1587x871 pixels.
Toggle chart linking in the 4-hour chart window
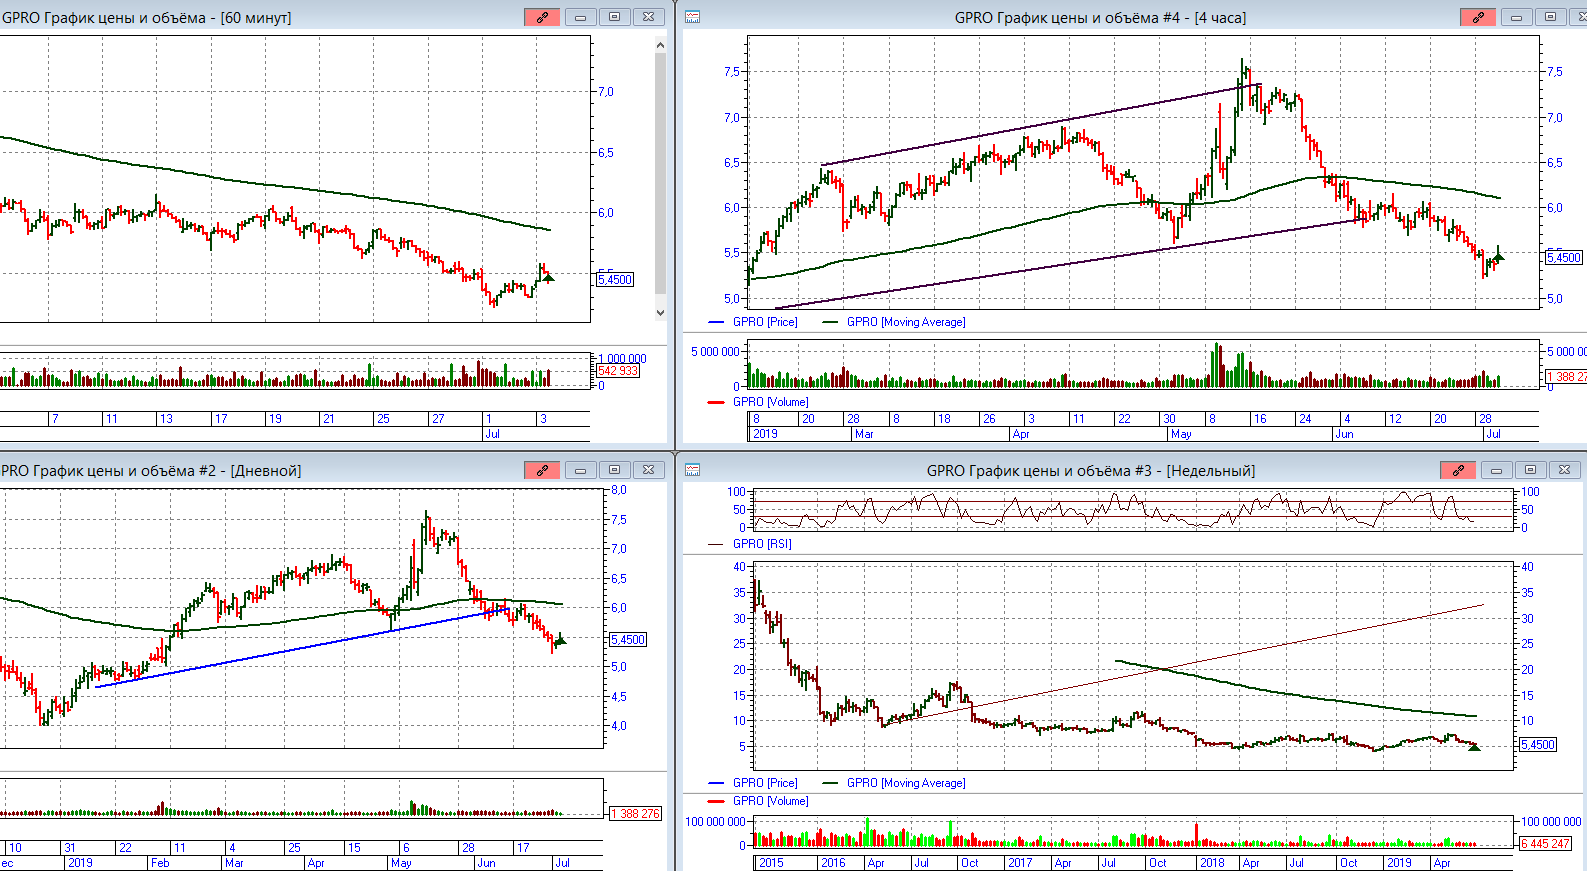(x=1477, y=17)
